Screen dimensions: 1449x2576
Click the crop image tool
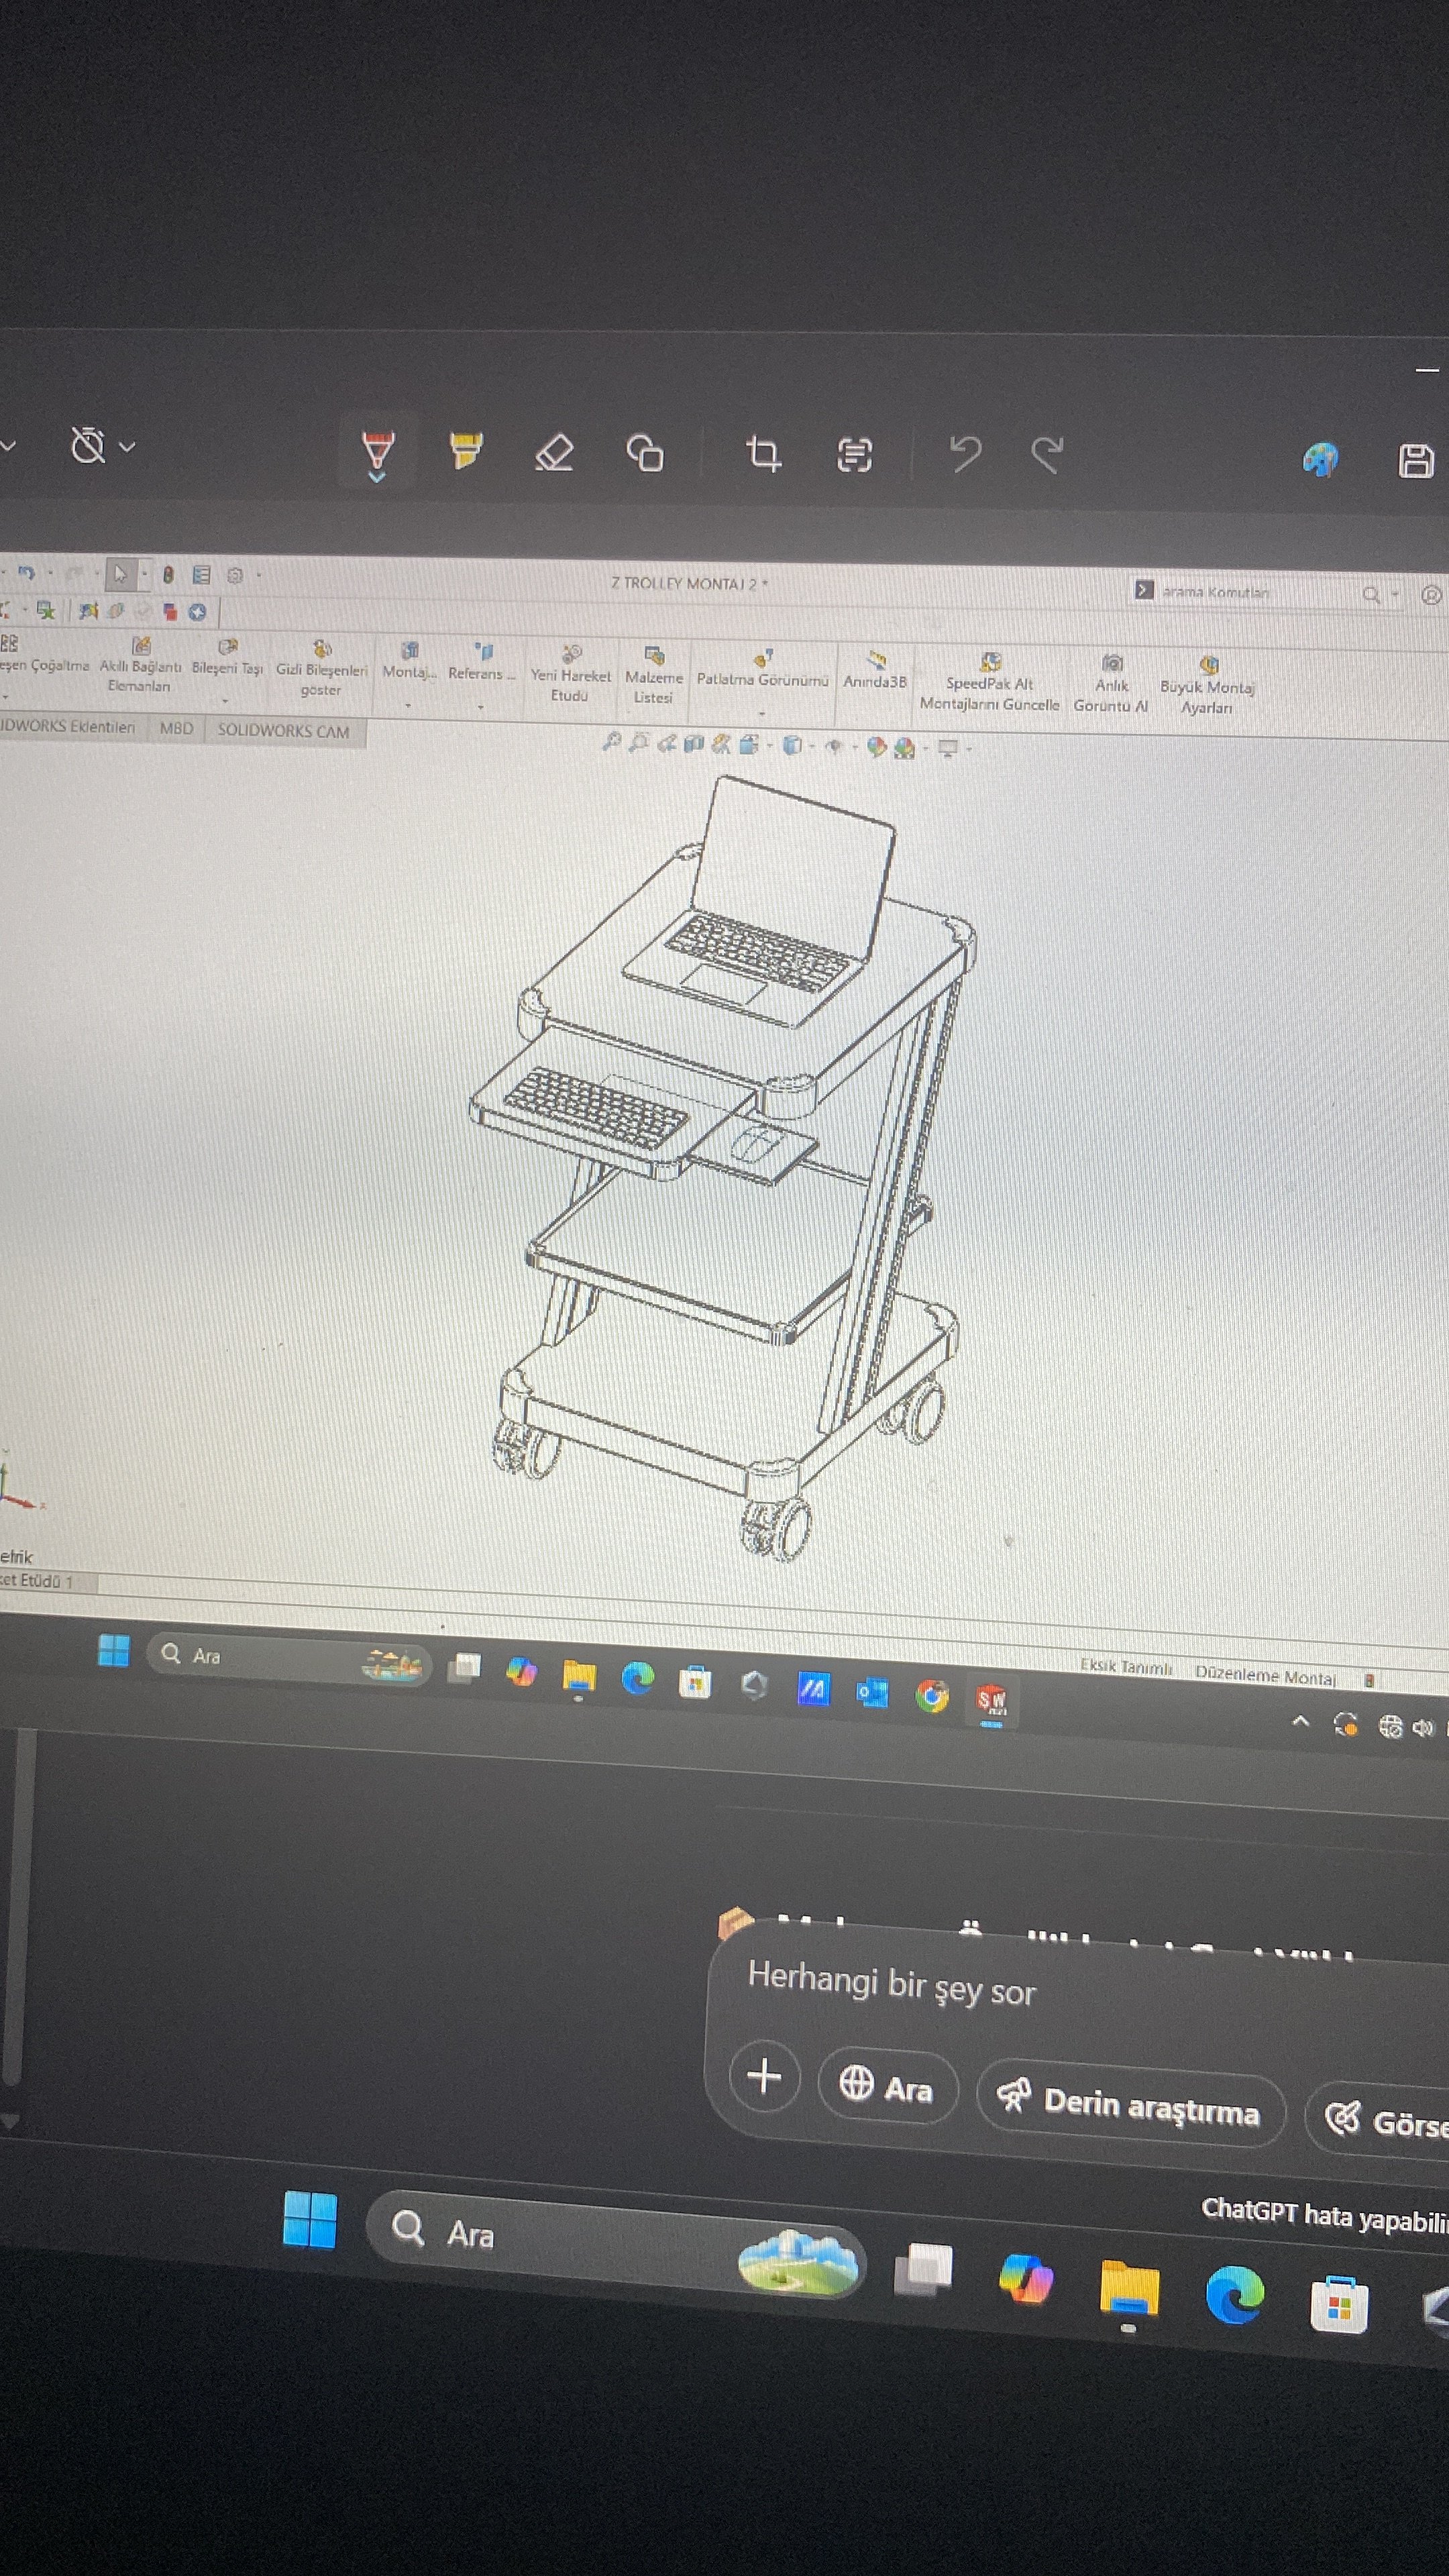763,454
